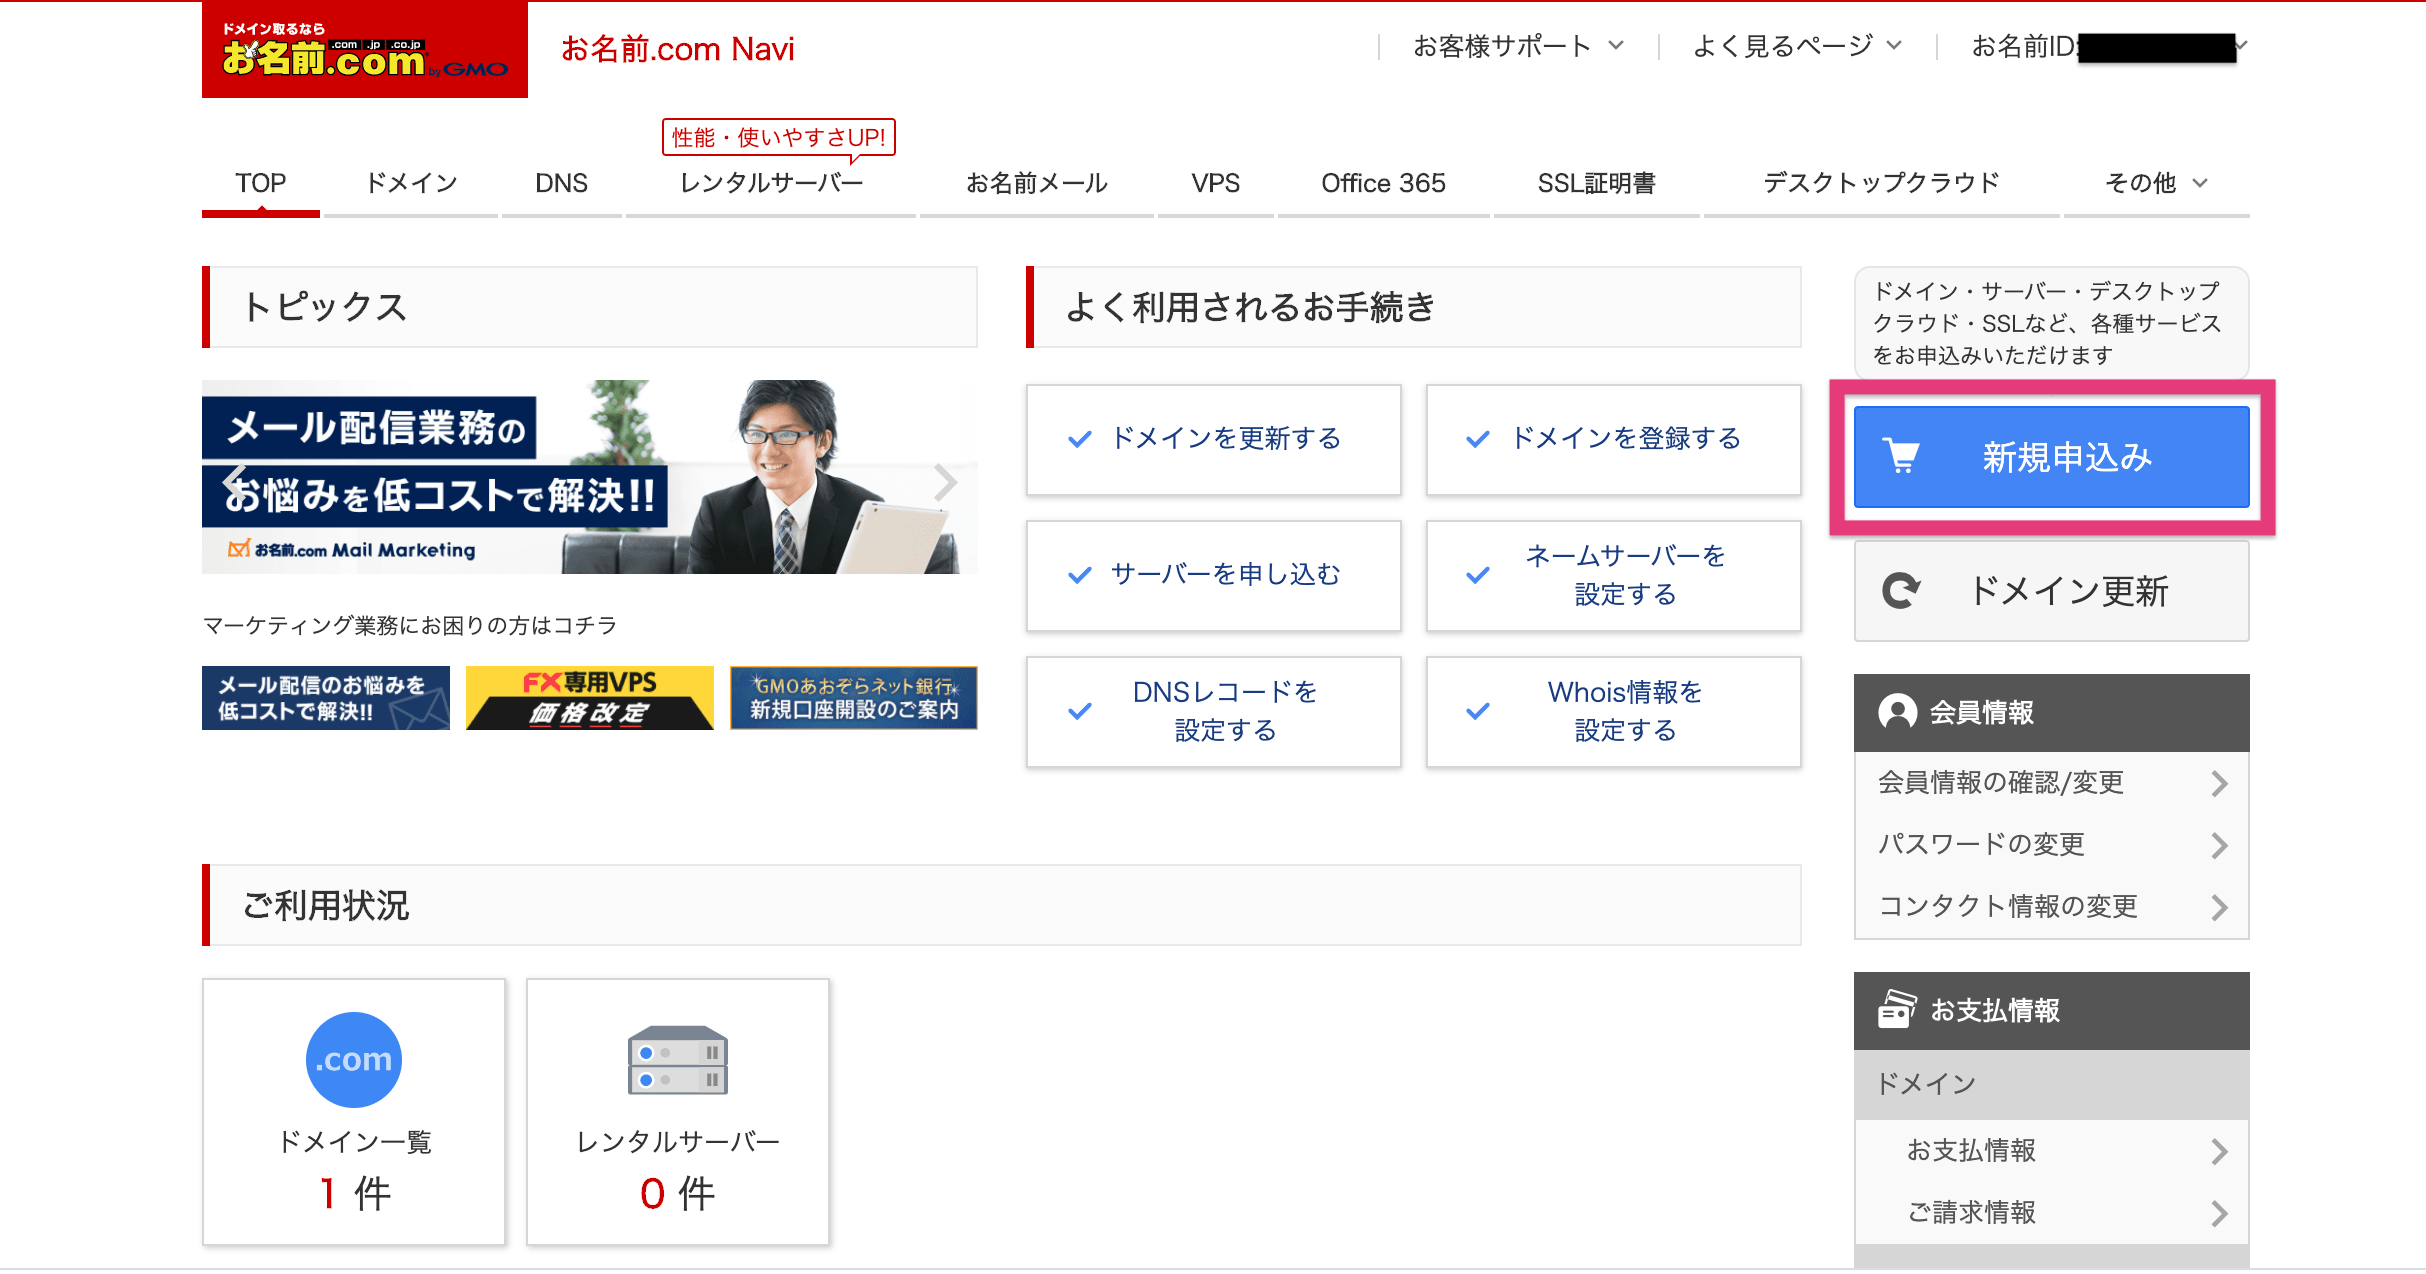This screenshot has width=2426, height=1274.
Task: Click the ネームサーバーを設定する shortcut
Action: pos(1614,575)
